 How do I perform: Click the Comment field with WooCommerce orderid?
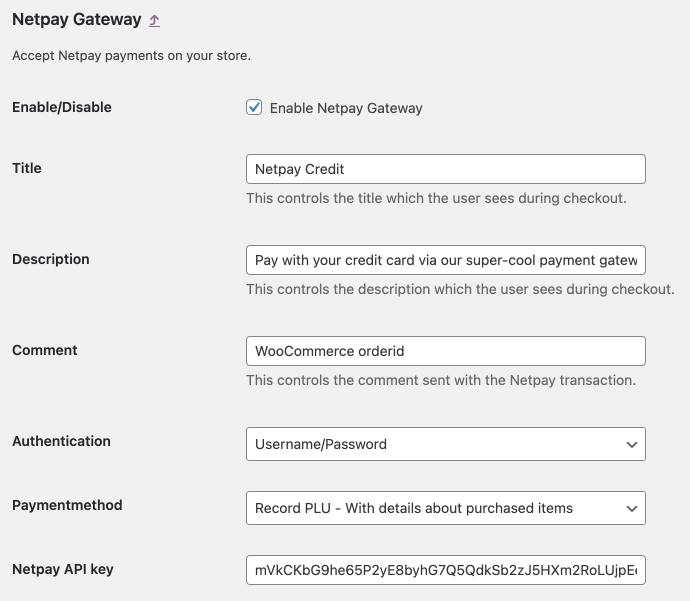[446, 351]
